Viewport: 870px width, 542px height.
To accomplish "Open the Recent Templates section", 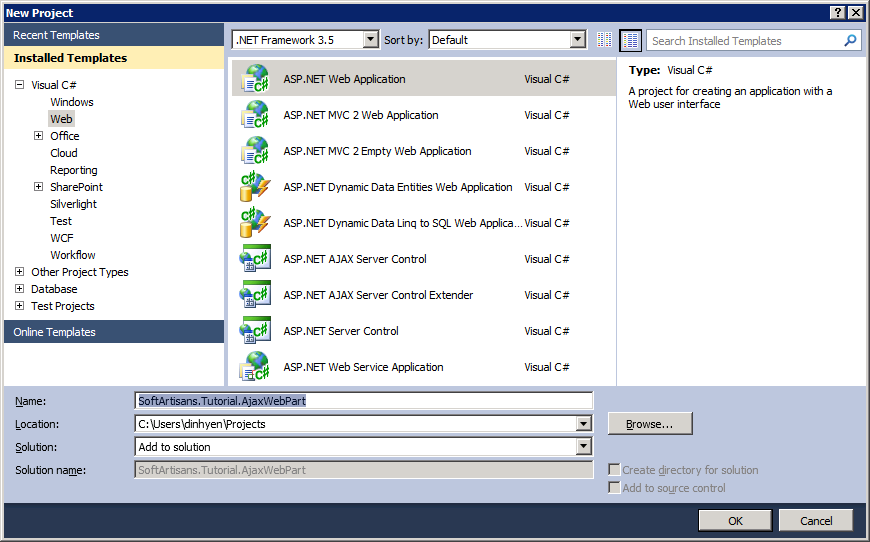I will click(x=114, y=35).
